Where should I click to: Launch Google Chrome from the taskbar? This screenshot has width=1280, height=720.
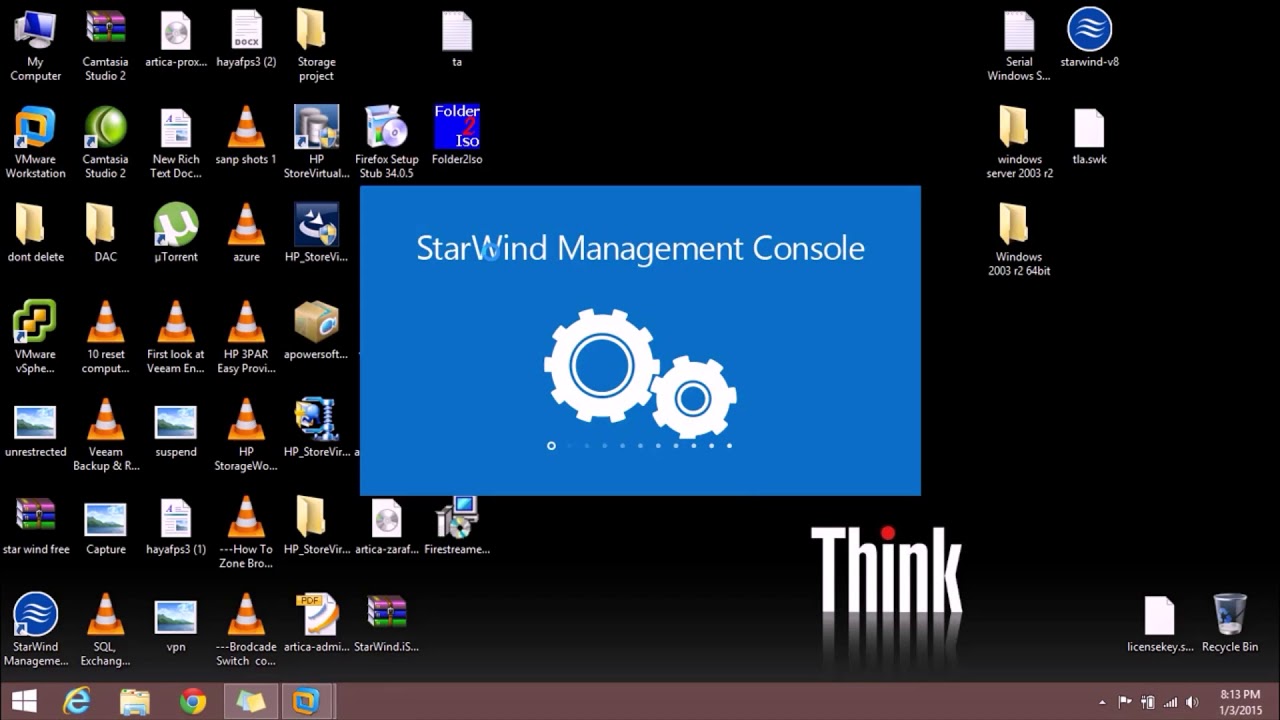193,701
